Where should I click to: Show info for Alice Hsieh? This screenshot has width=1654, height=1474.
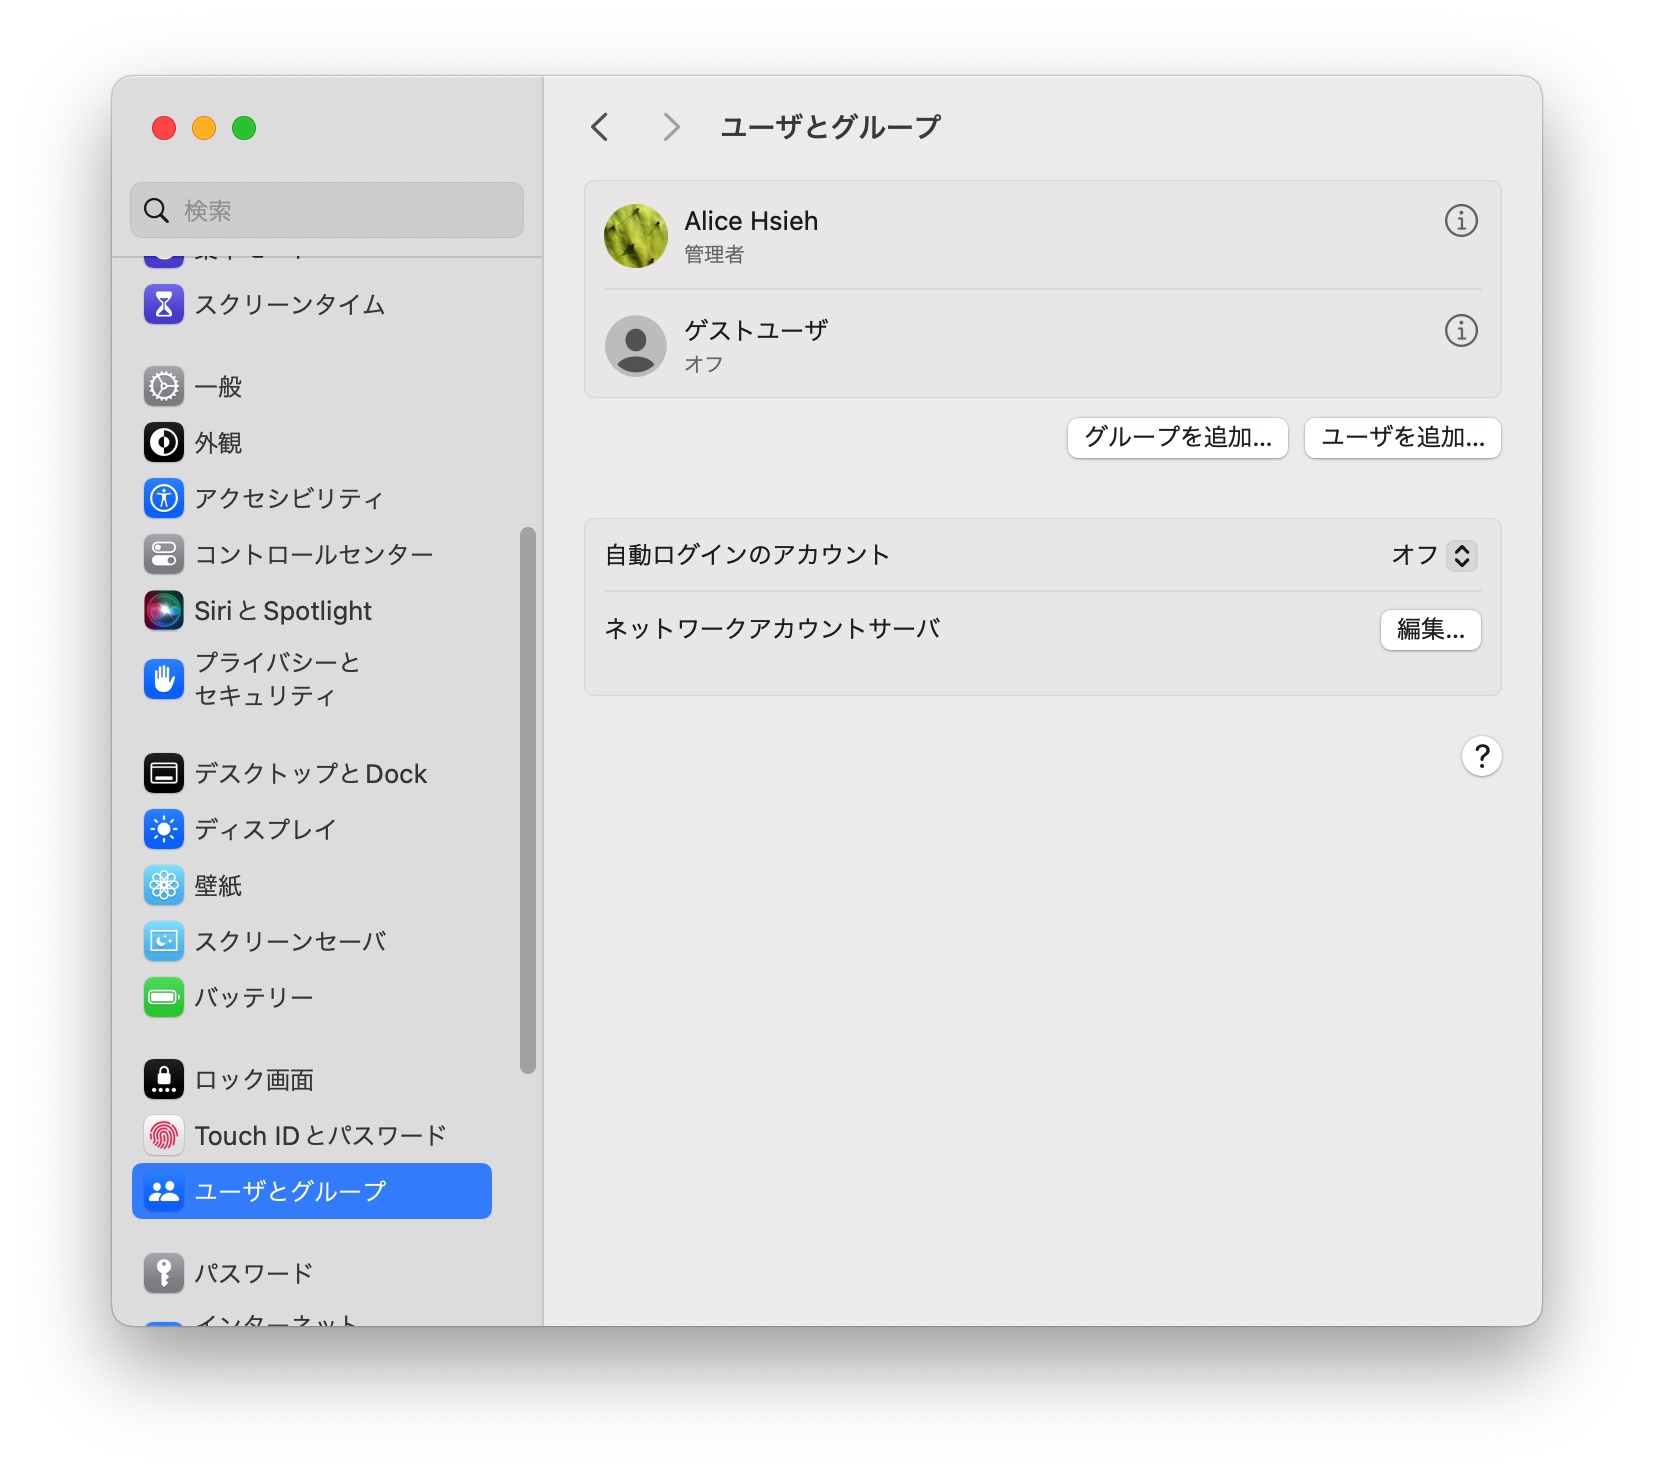pos(1461,220)
